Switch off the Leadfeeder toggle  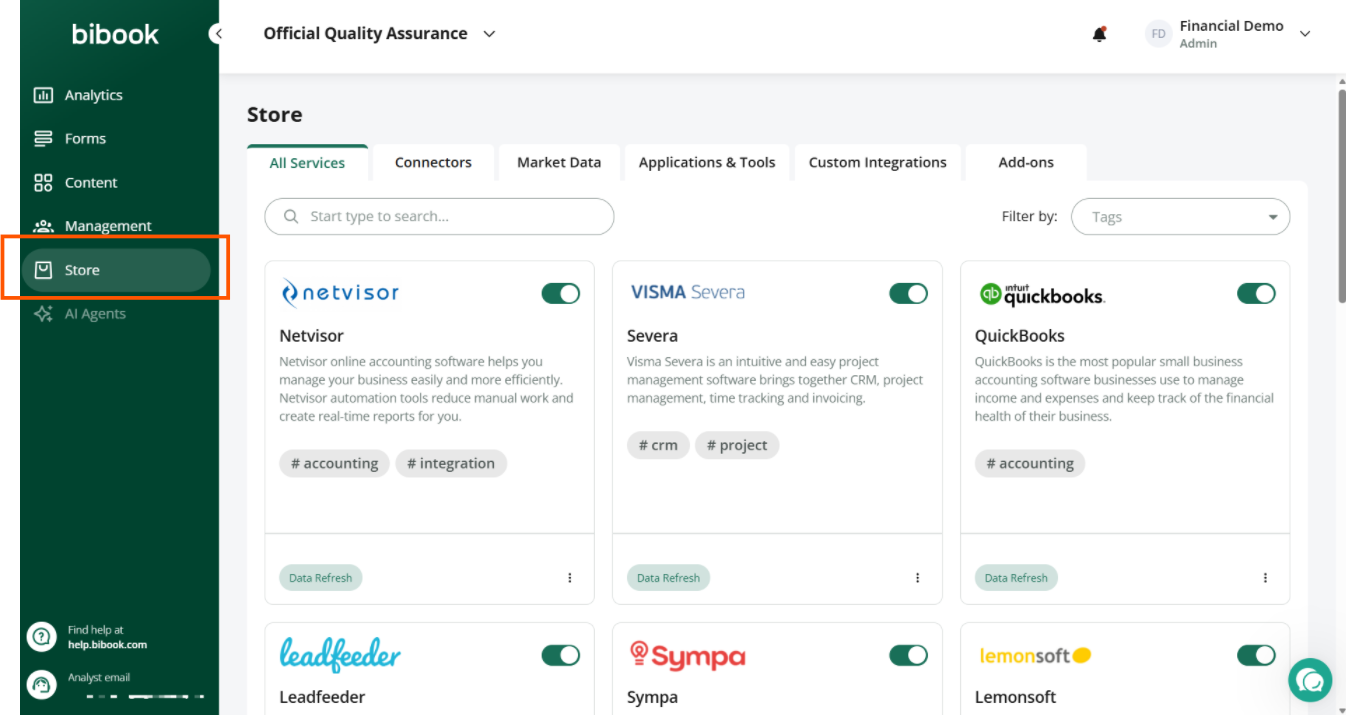tap(561, 655)
